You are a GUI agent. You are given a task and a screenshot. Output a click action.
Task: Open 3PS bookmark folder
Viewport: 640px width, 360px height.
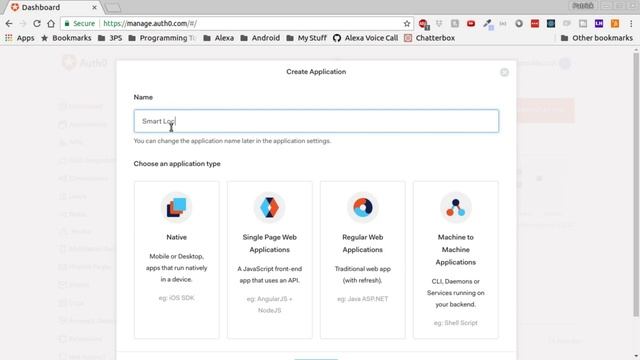[x=110, y=38]
